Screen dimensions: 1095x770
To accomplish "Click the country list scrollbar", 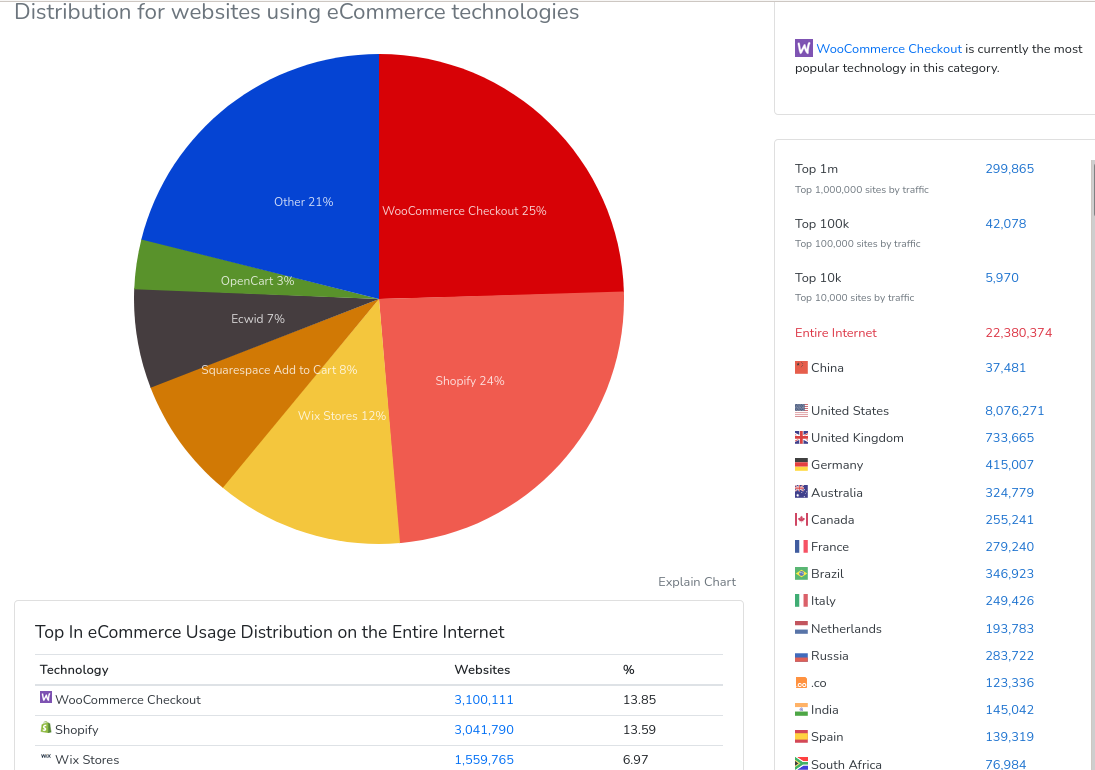I will (1092, 190).
